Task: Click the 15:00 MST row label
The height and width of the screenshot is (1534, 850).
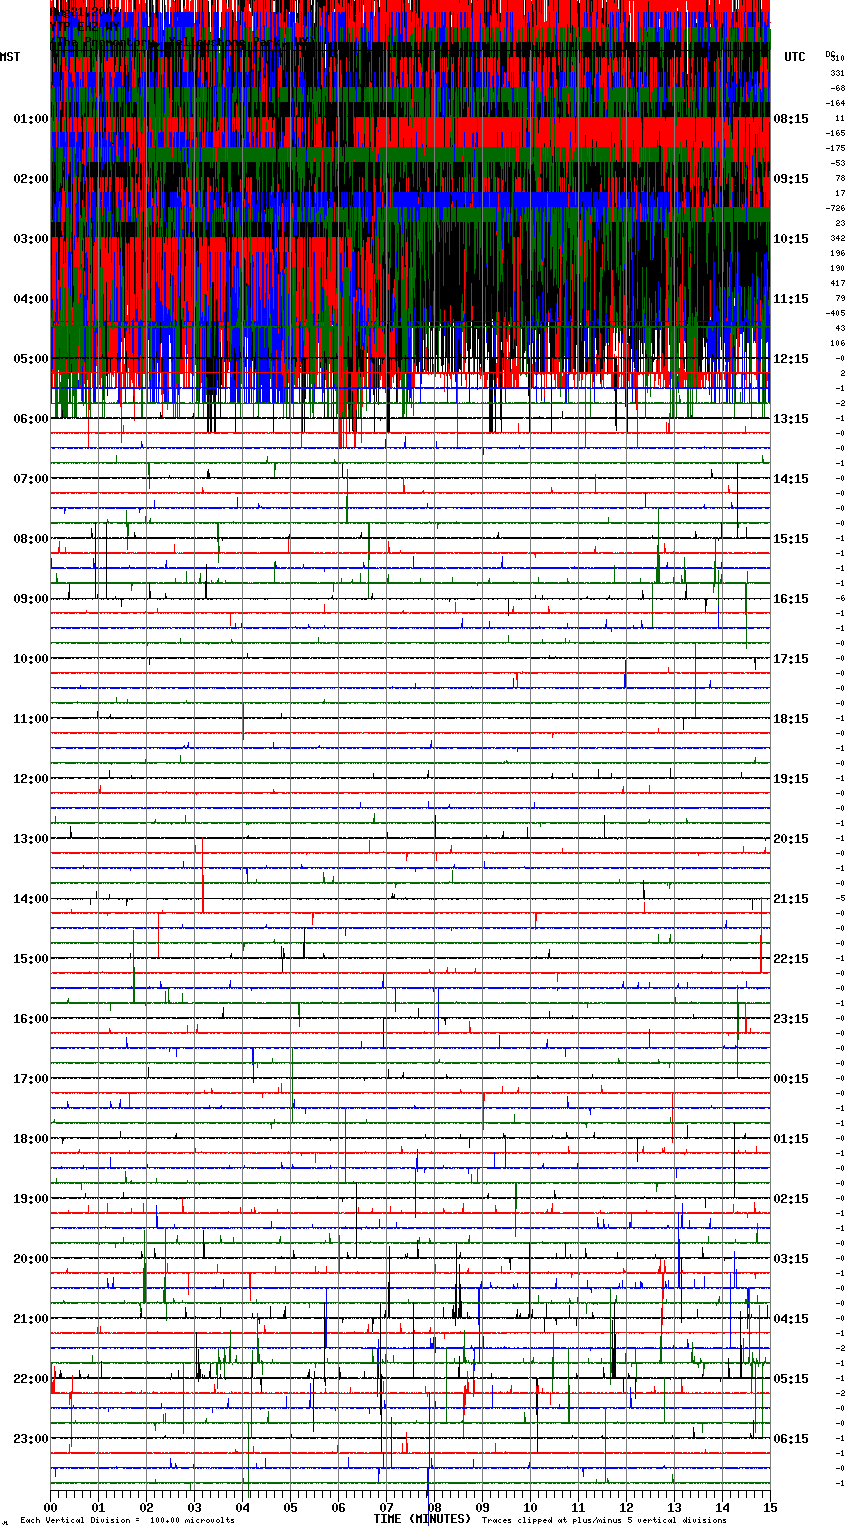Action: [30, 959]
